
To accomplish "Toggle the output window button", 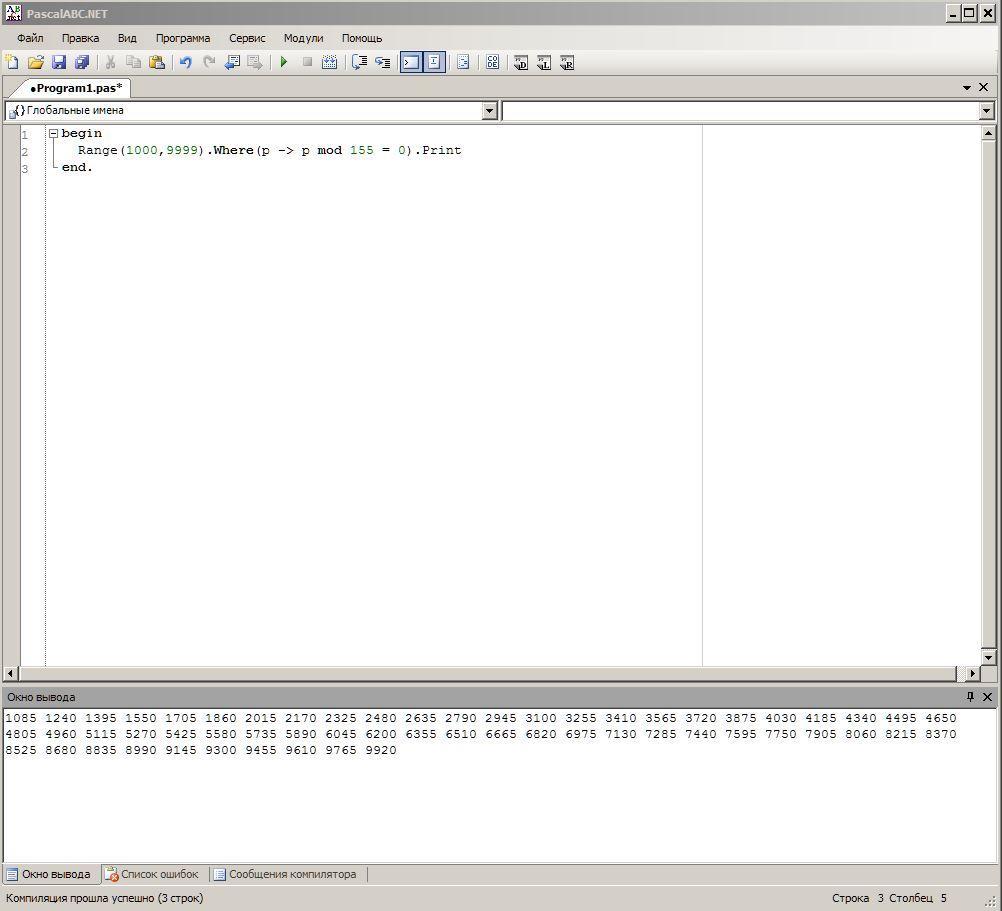I will (x=411, y=62).
